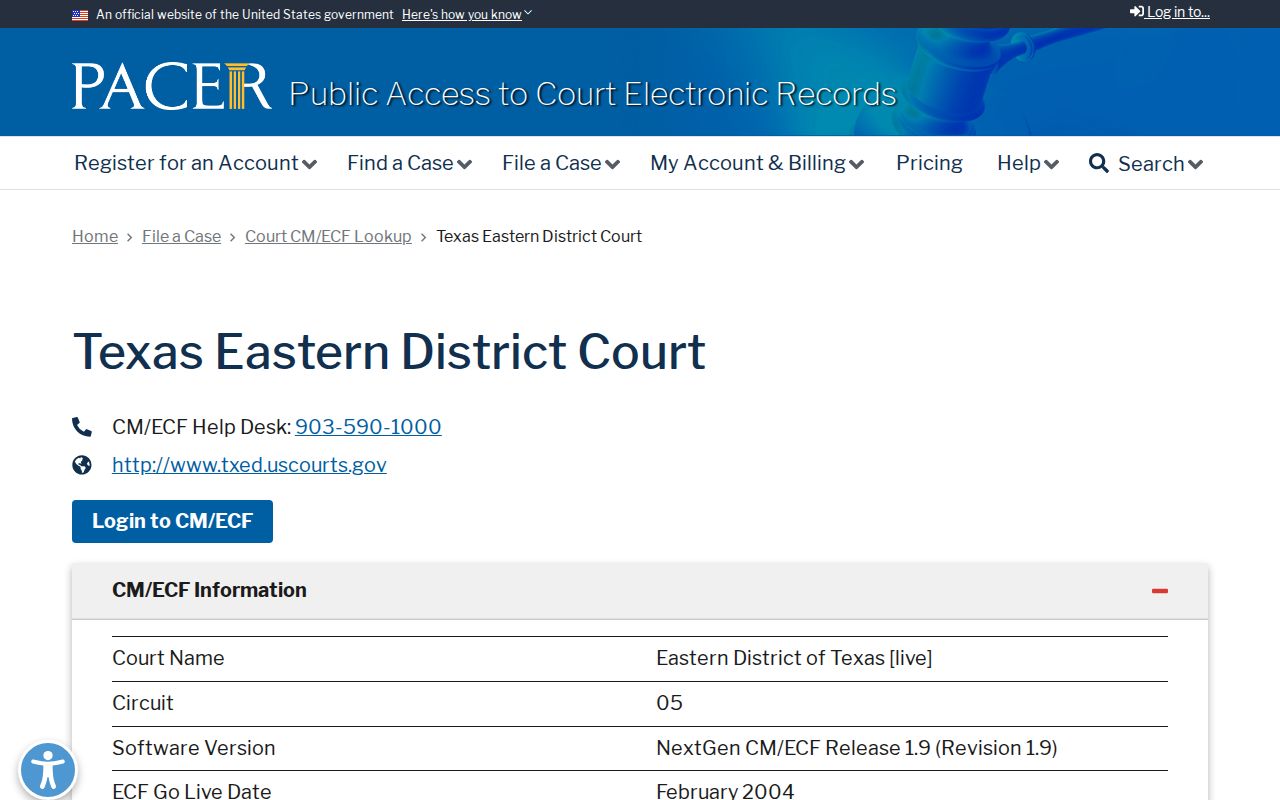Click the globe icon beside website URL
Image resolution: width=1280 pixels, height=800 pixels.
click(82, 465)
